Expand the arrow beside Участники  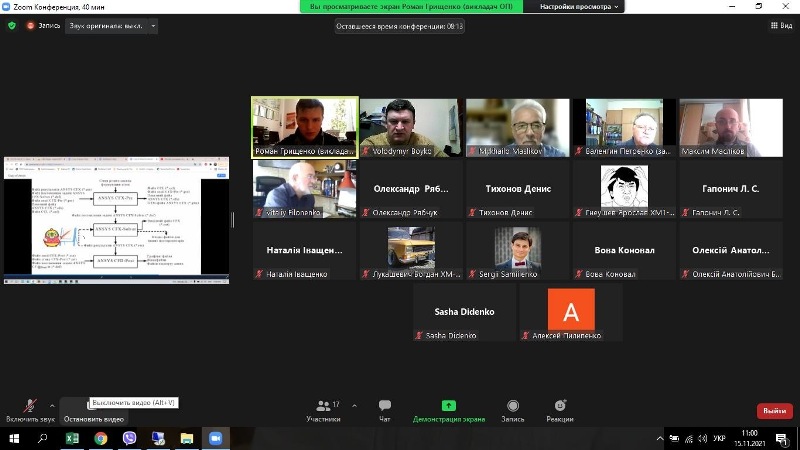(354, 406)
